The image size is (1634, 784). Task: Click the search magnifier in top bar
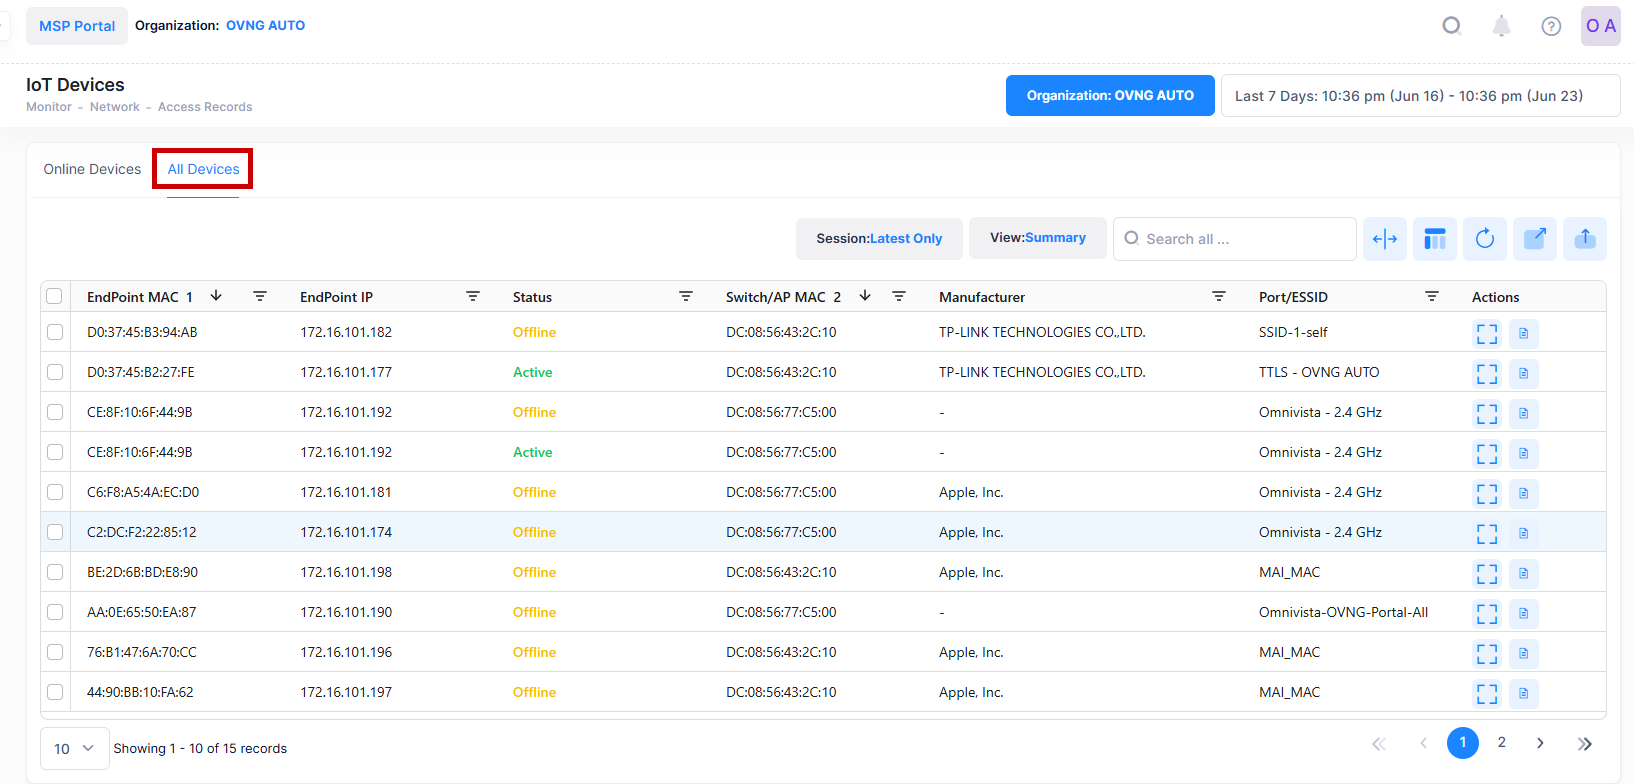coord(1451,26)
